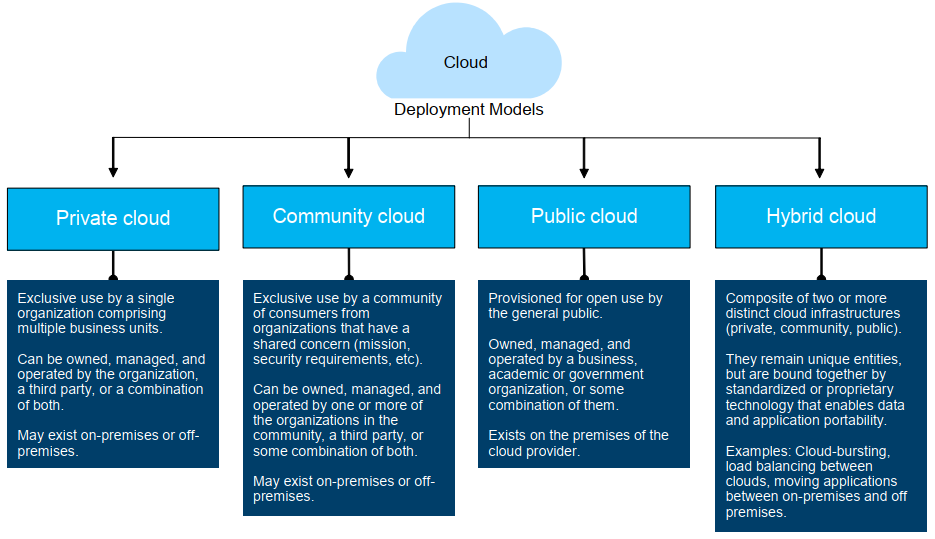Click text 'Exclusive use by a single organization'
The image size is (935, 539).
click(96, 306)
